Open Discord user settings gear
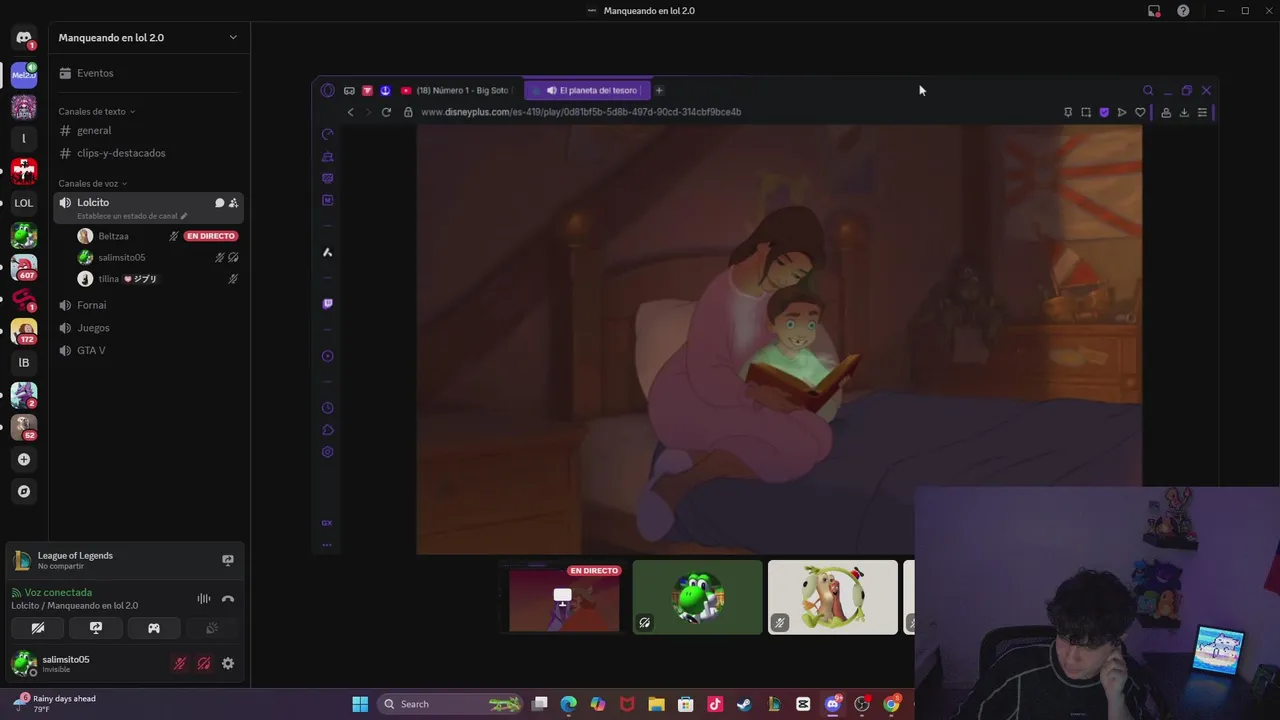 (x=228, y=663)
